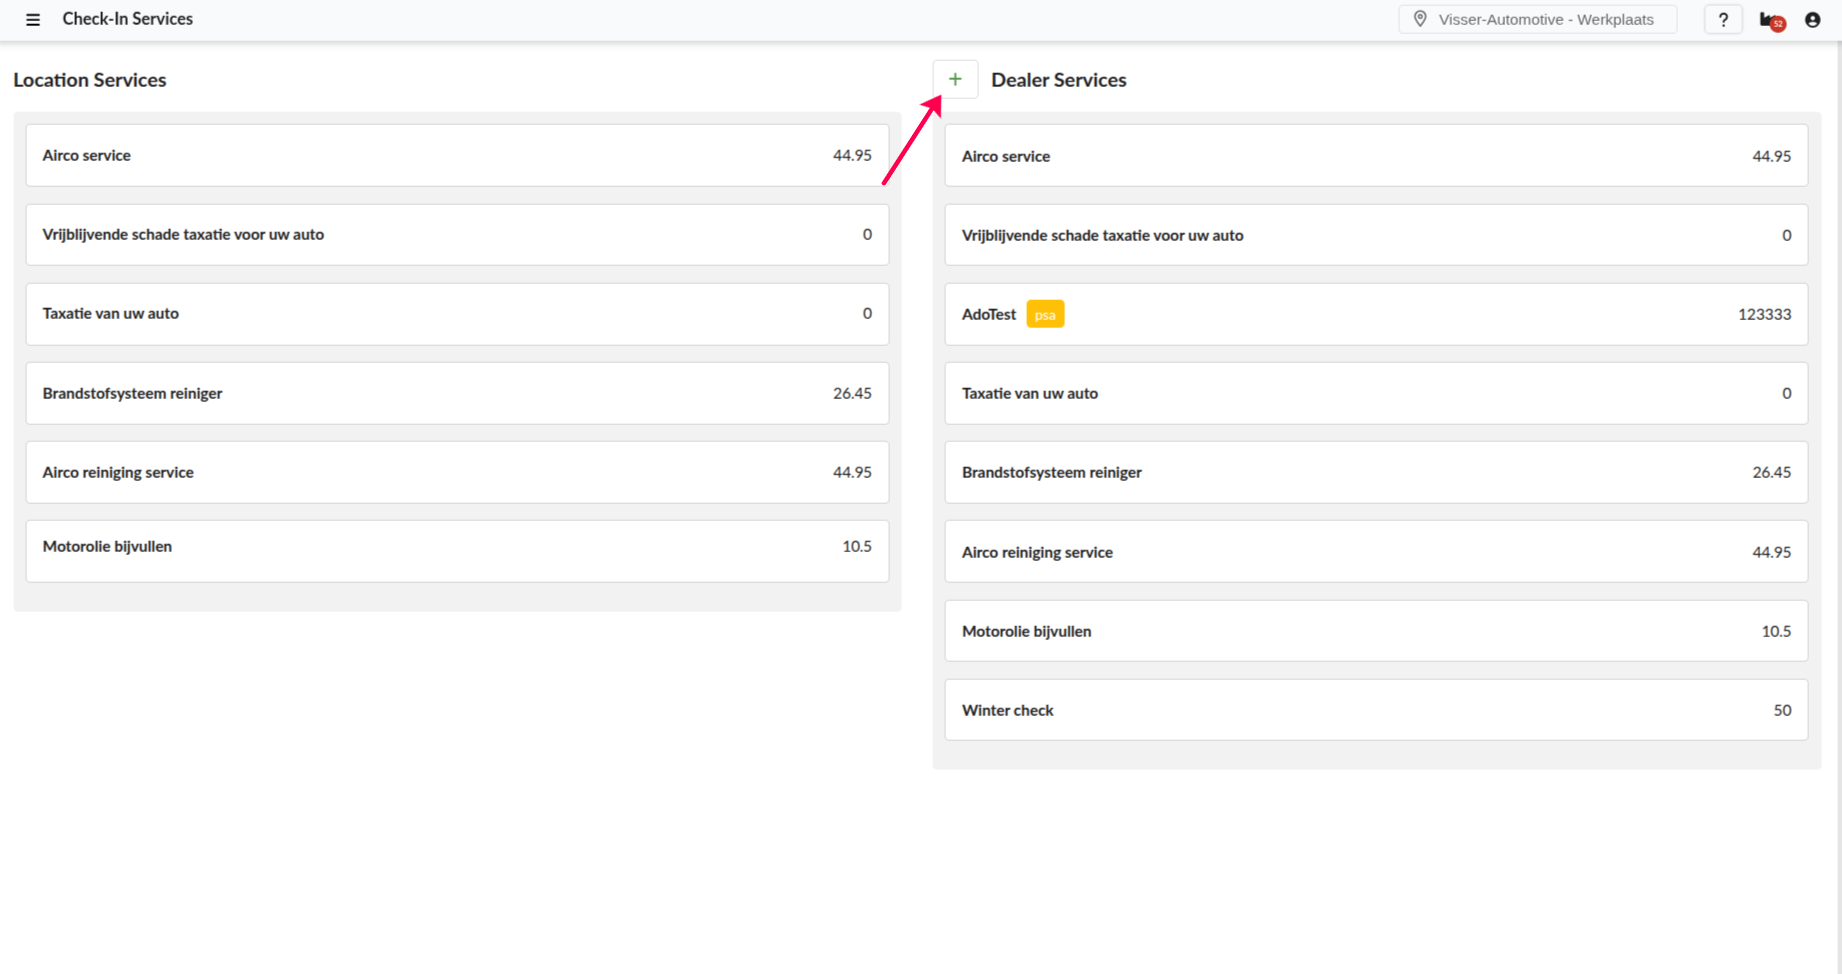
Task: Open the AdoTest dealer service
Action: [x=1375, y=314]
